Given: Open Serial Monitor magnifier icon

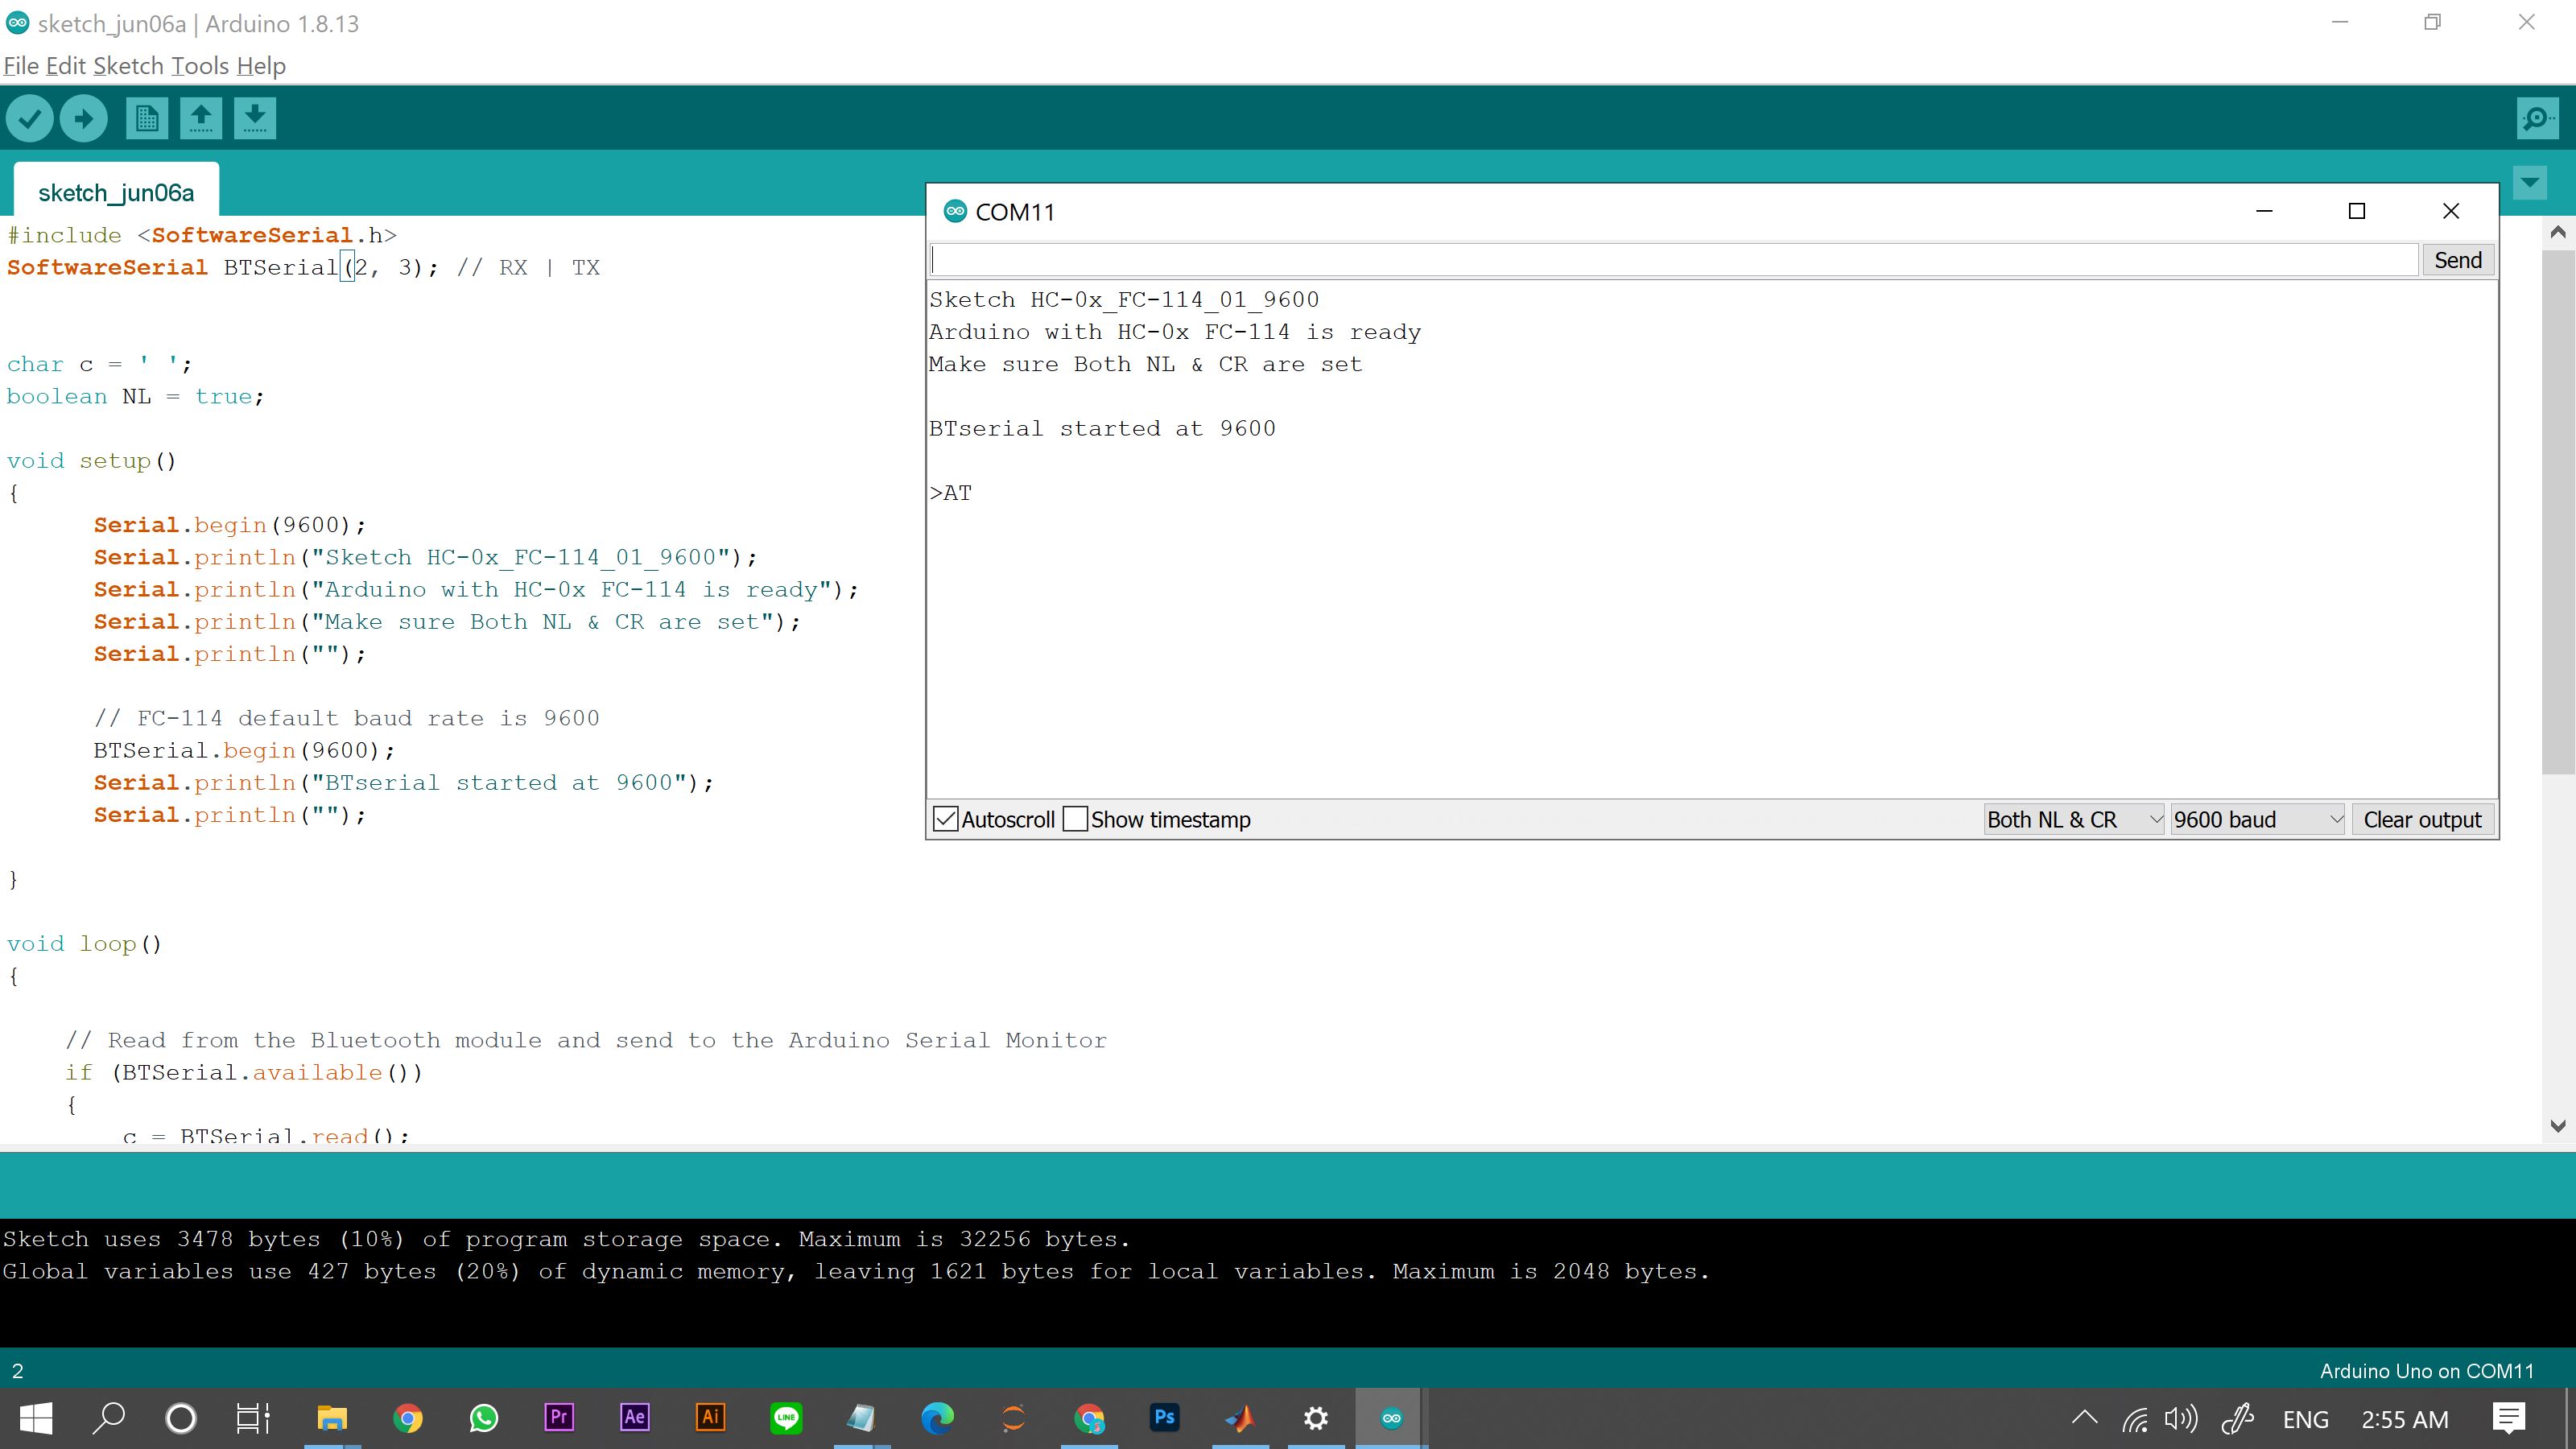Looking at the screenshot, I should click(2537, 119).
